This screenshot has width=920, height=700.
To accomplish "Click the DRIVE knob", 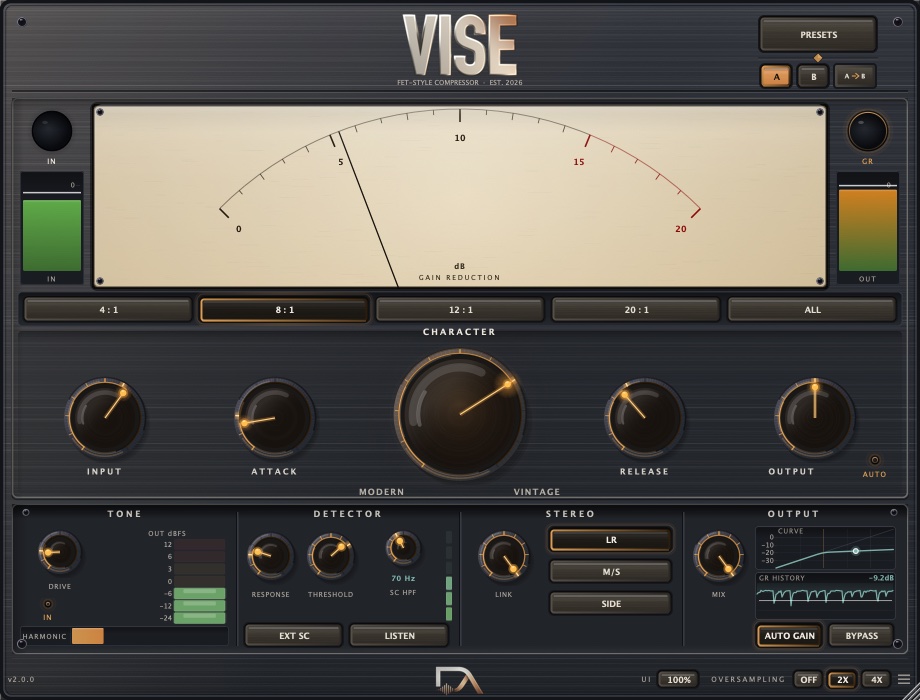I will pos(59,552).
